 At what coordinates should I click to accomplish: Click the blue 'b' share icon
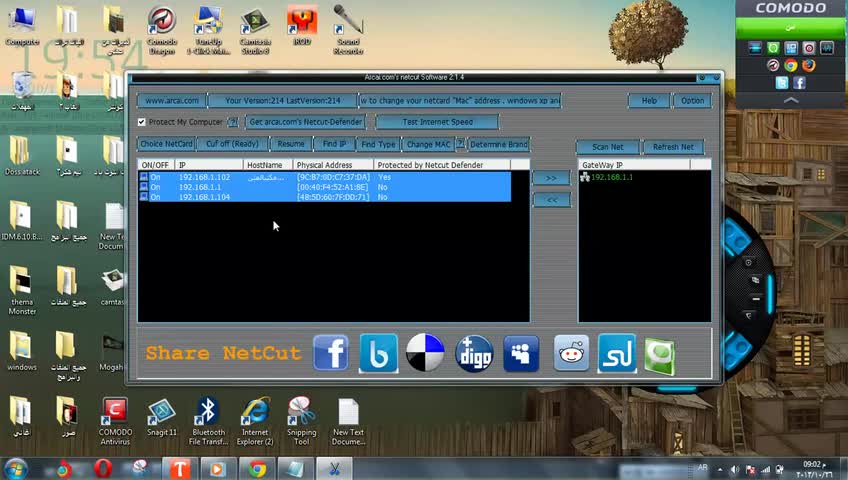[x=379, y=353]
